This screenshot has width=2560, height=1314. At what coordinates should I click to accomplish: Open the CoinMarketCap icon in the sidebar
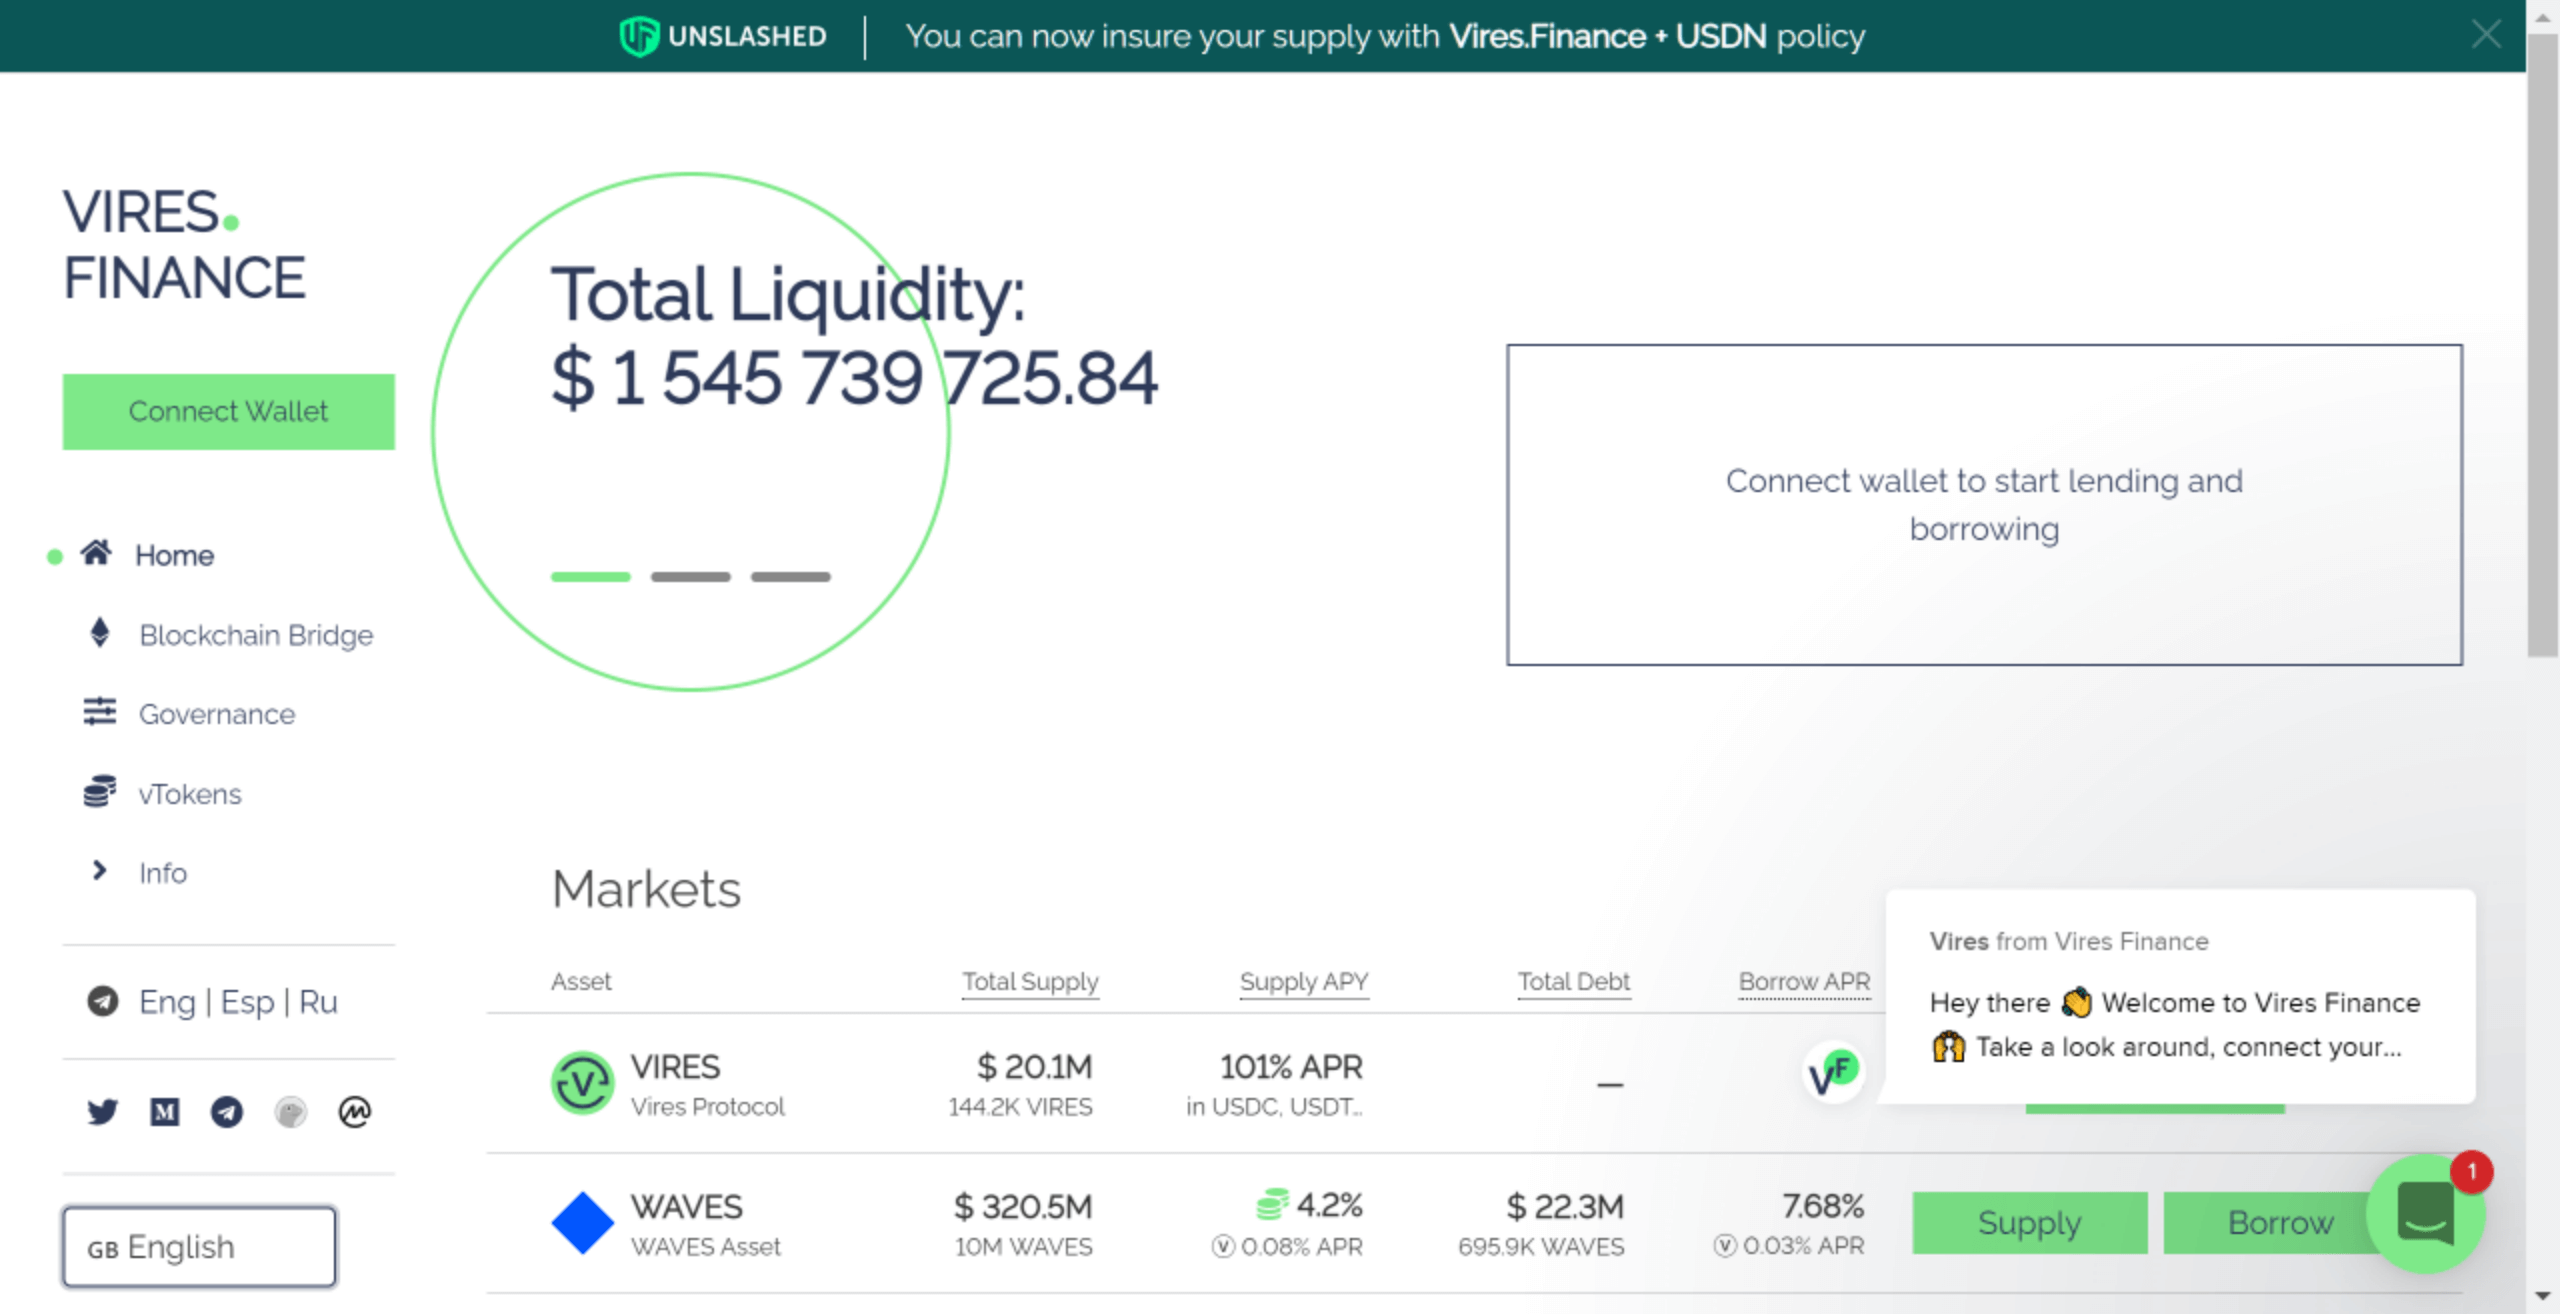click(352, 1111)
